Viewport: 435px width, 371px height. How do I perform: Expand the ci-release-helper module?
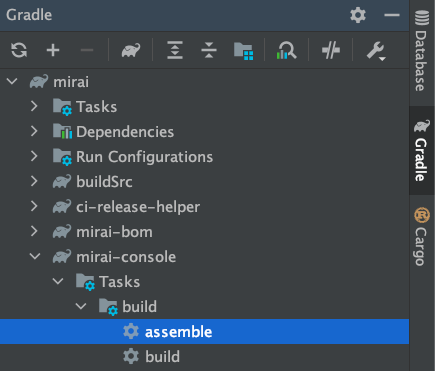pyautogui.click(x=34, y=206)
